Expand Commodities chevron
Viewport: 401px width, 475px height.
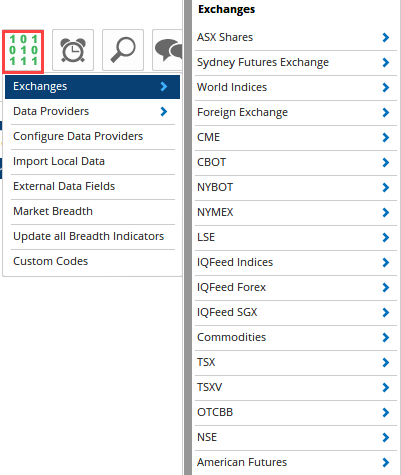[x=386, y=337]
